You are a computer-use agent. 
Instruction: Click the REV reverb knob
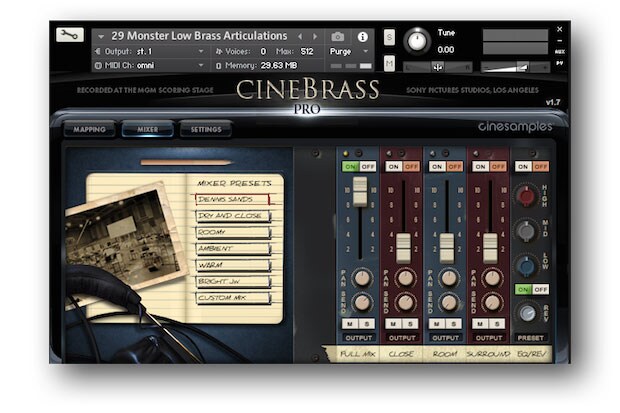coord(527,313)
